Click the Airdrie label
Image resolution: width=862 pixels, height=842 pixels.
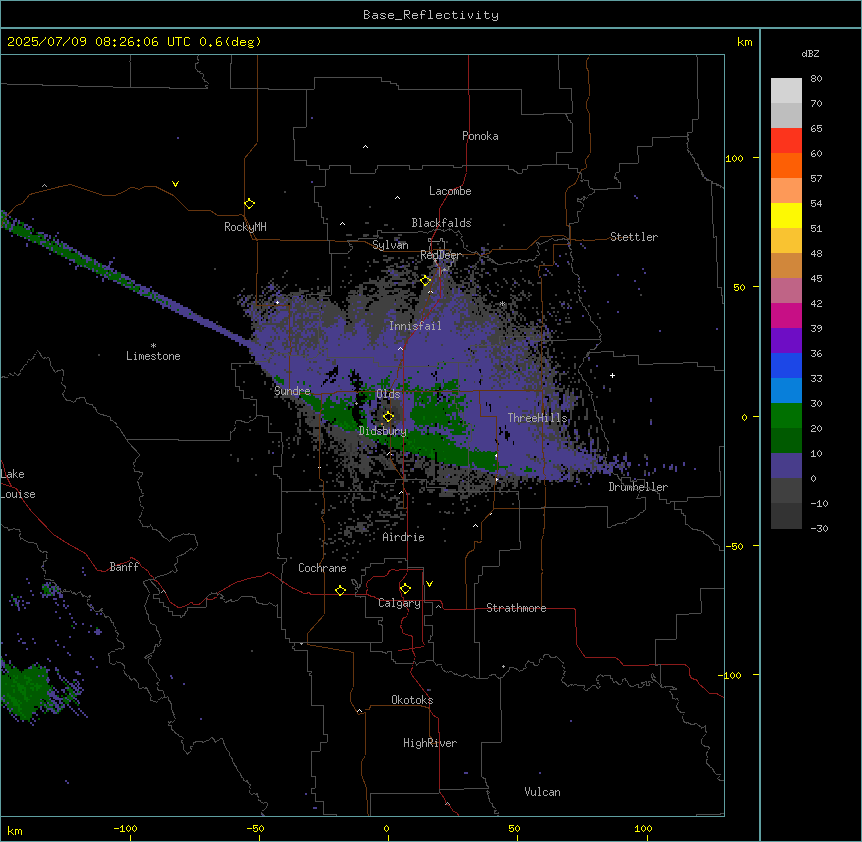pos(404,537)
